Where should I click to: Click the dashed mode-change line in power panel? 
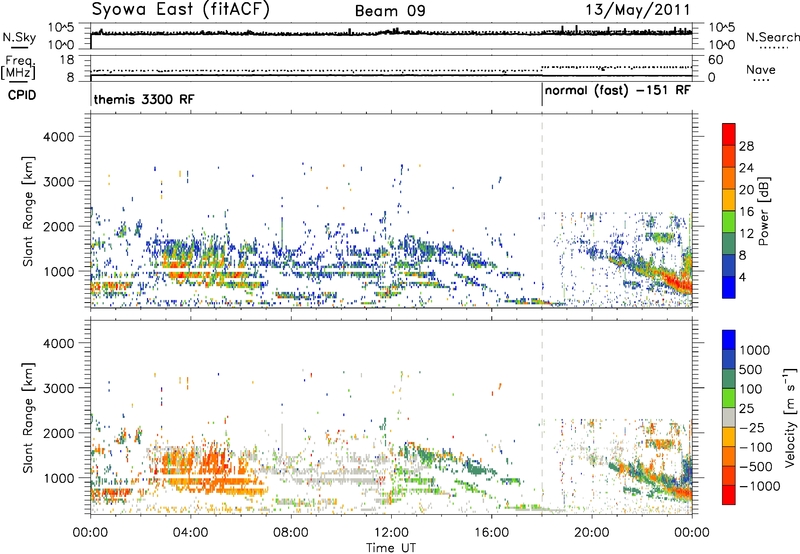coord(542,211)
